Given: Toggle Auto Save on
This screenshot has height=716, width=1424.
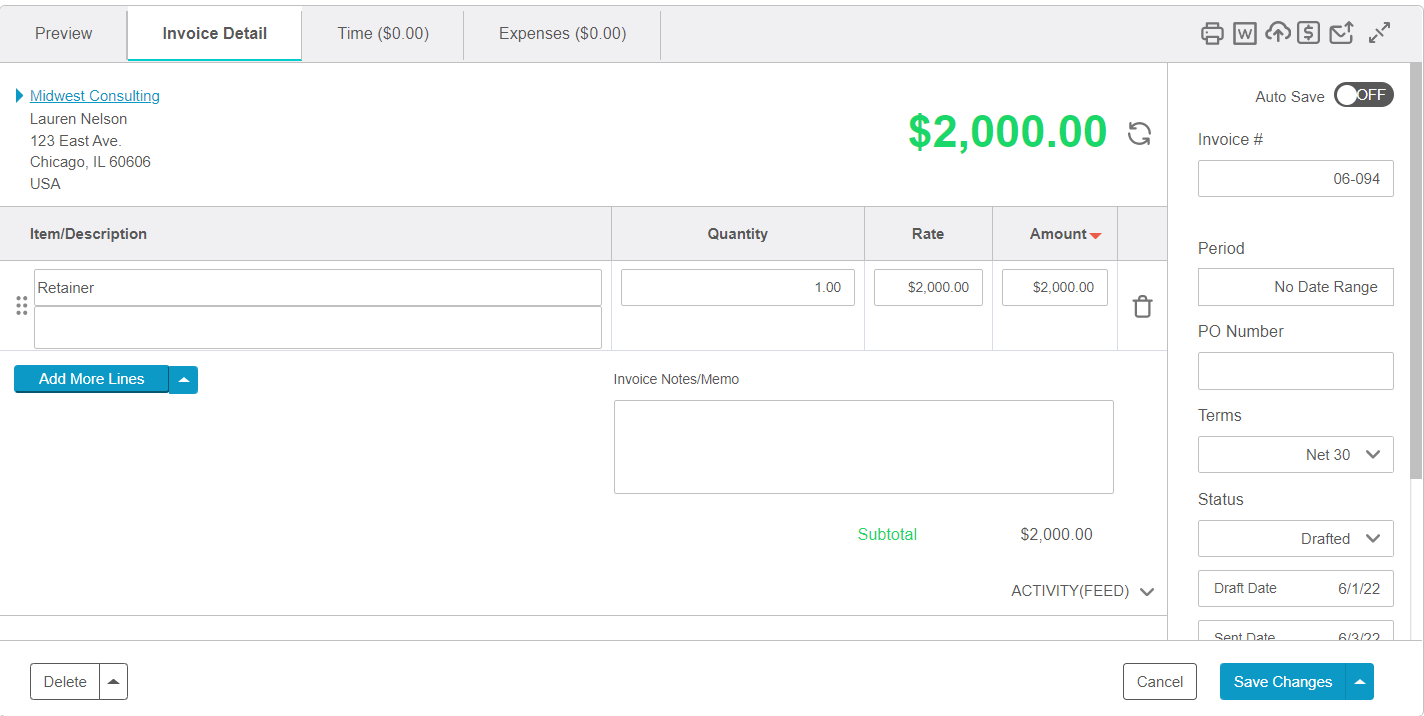Looking at the screenshot, I should point(1363,94).
